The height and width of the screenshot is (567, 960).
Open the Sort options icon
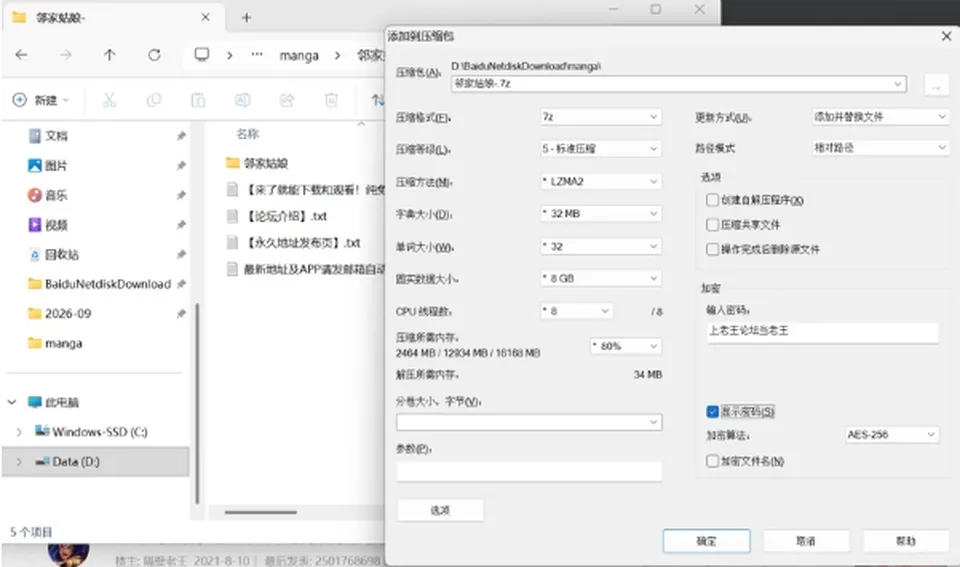click(x=378, y=100)
